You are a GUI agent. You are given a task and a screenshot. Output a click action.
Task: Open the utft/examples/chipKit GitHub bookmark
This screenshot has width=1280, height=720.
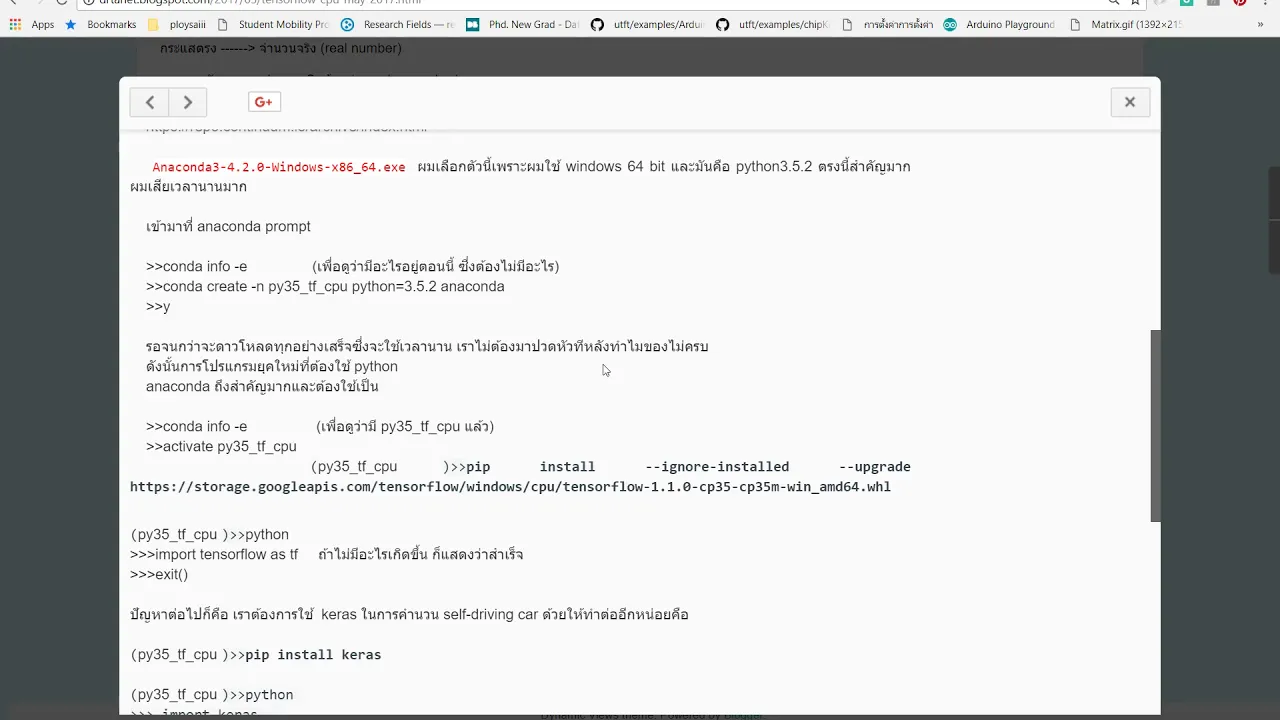pyautogui.click(x=772, y=24)
